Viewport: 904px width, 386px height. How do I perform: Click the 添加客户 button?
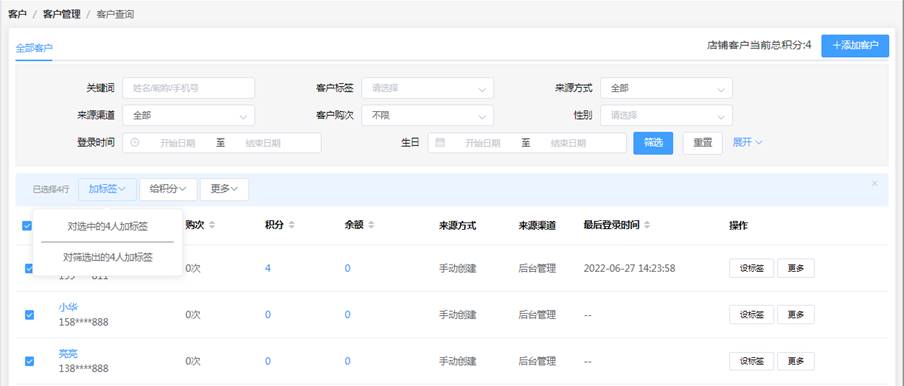click(x=855, y=46)
